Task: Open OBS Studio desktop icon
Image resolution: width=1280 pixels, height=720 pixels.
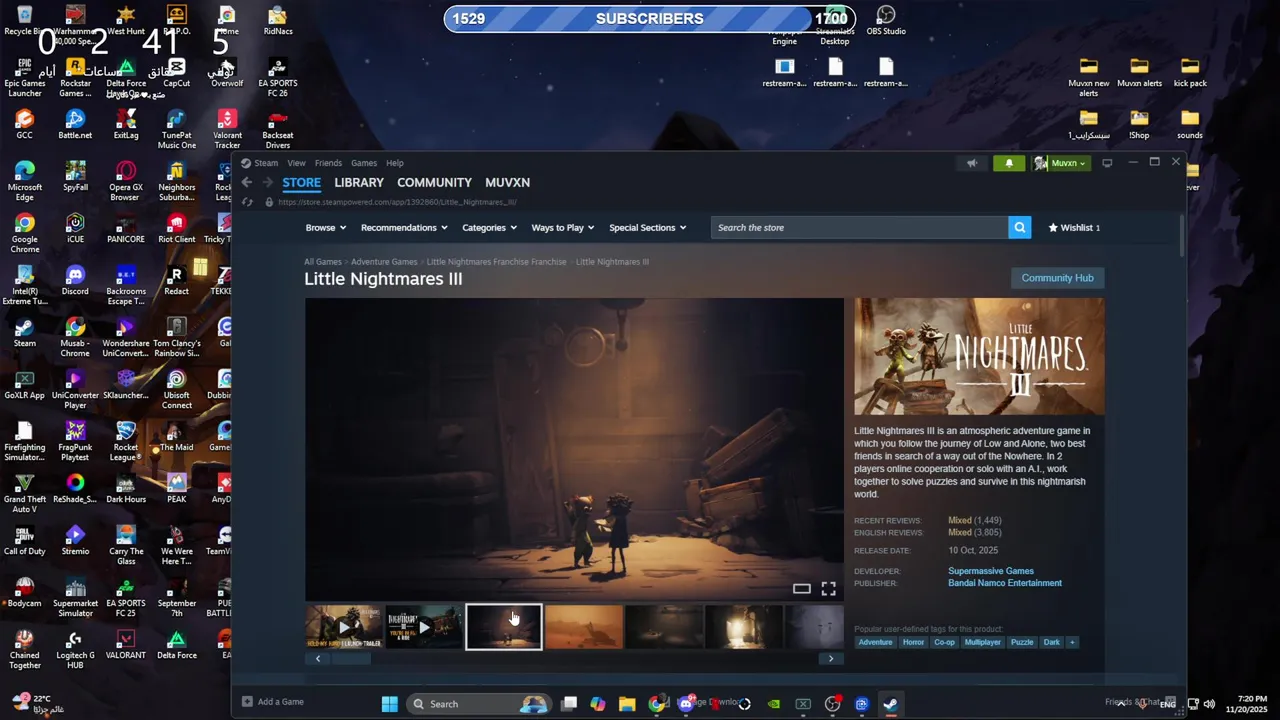Action: [886, 19]
